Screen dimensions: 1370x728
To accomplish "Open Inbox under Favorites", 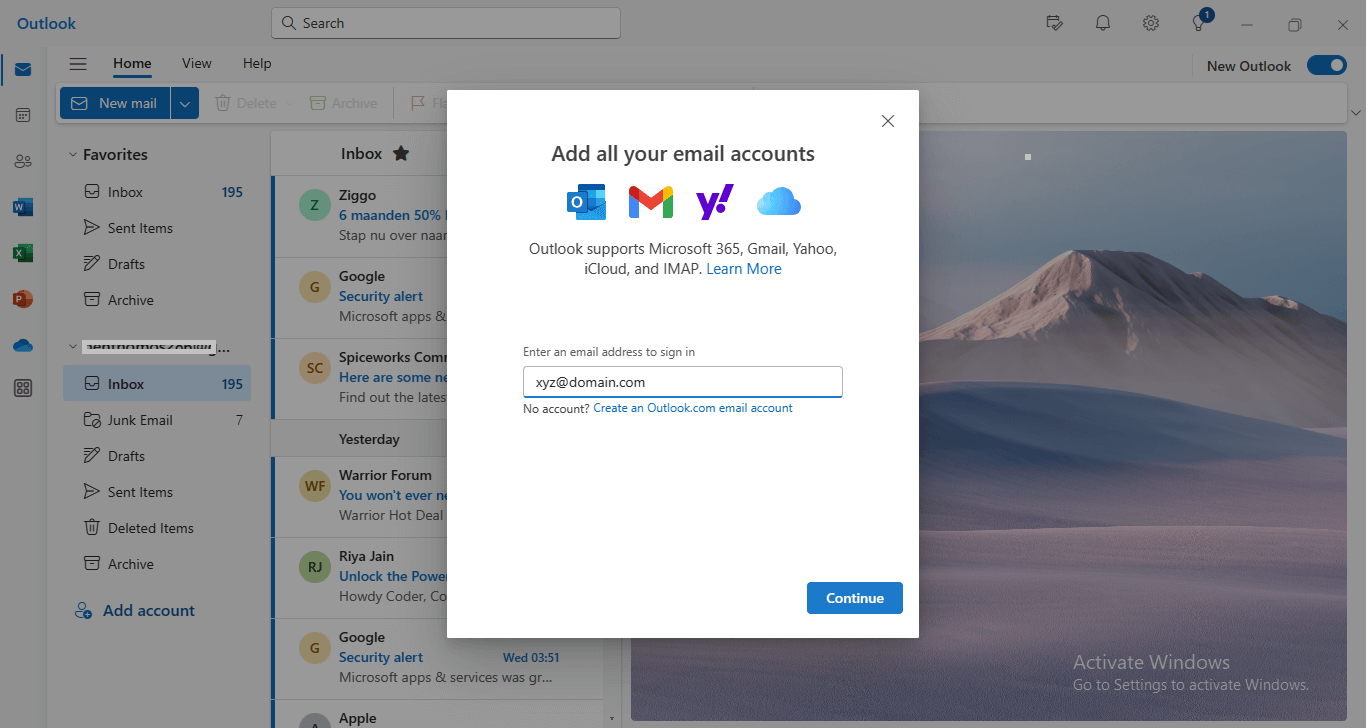I will pos(157,192).
